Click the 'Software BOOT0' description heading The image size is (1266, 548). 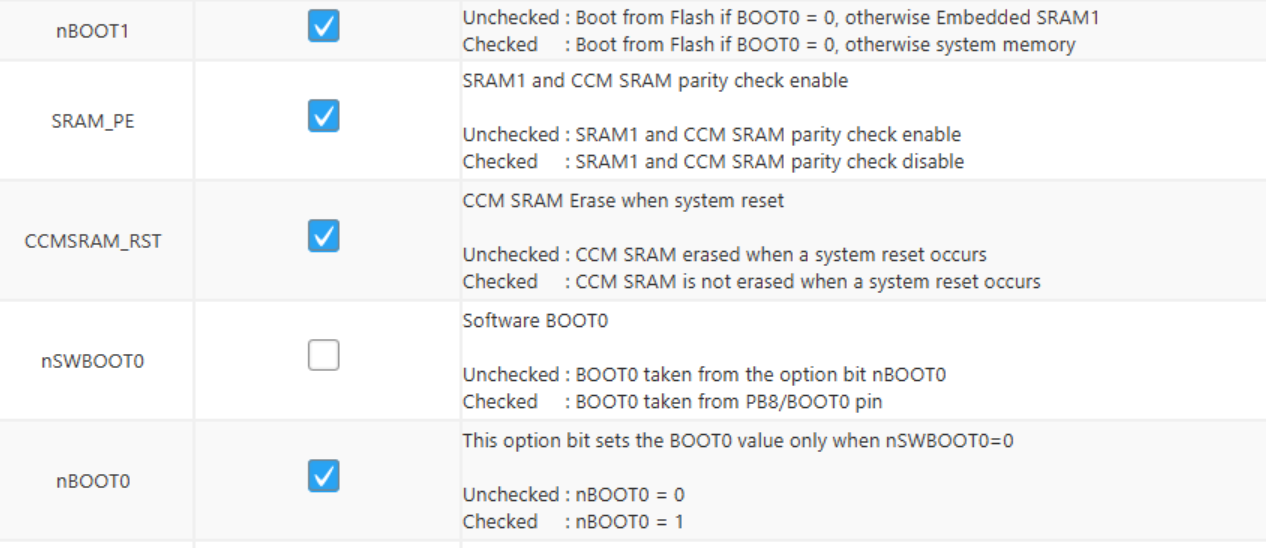[x=535, y=321]
